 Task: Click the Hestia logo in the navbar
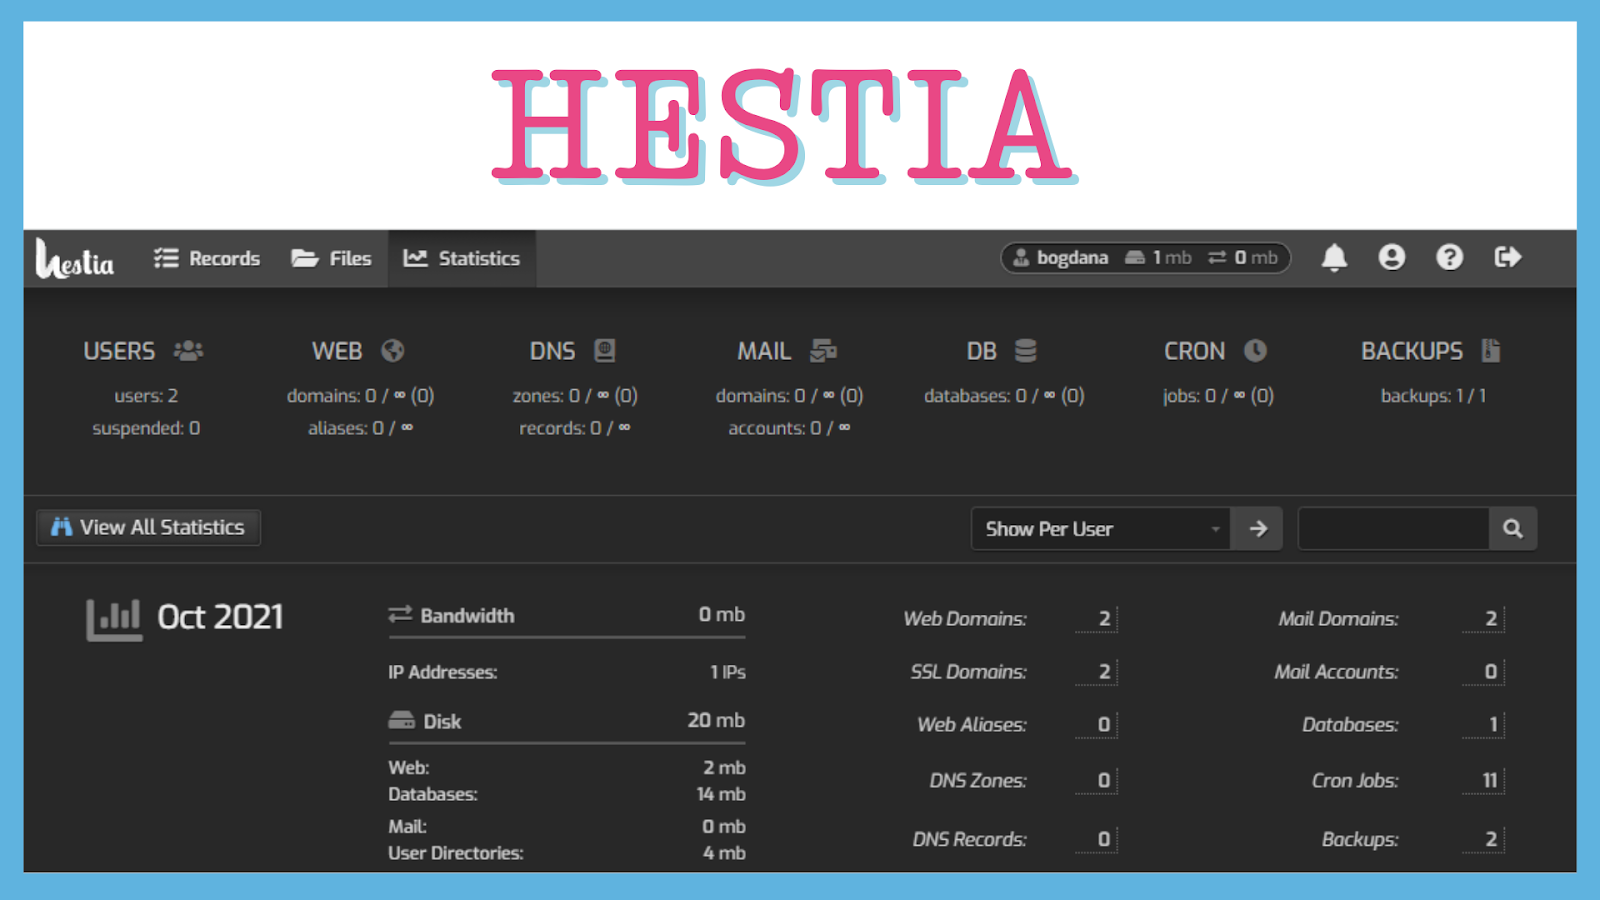[x=74, y=258]
